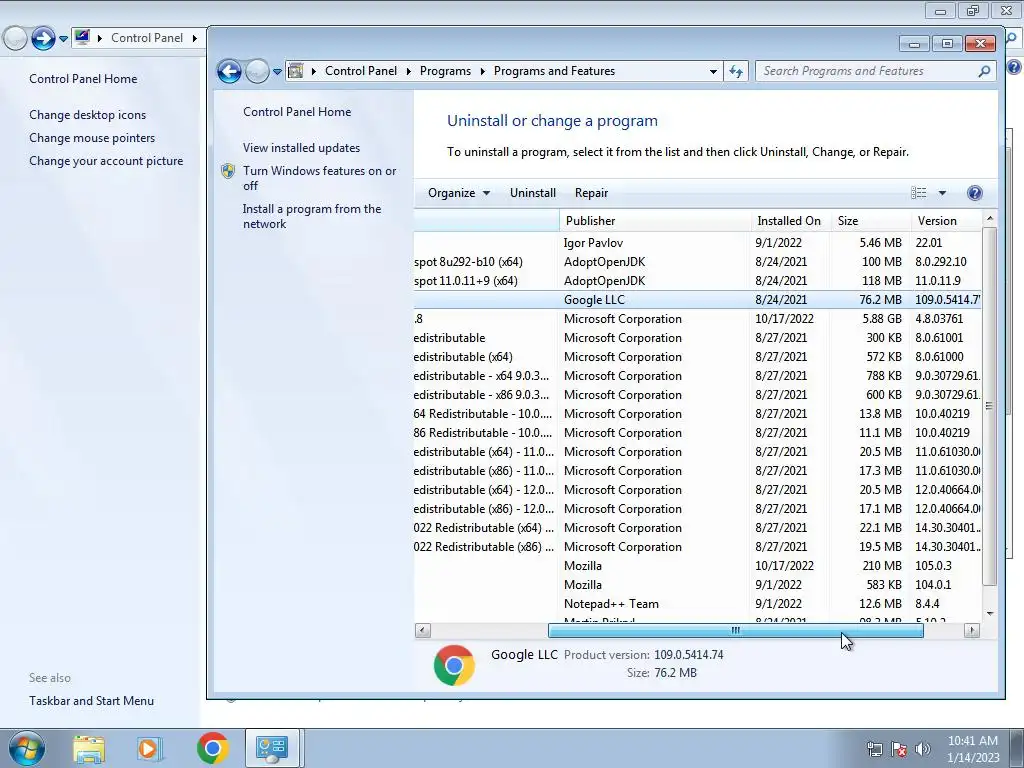Click the Control Panel taskbar button

coord(272,748)
